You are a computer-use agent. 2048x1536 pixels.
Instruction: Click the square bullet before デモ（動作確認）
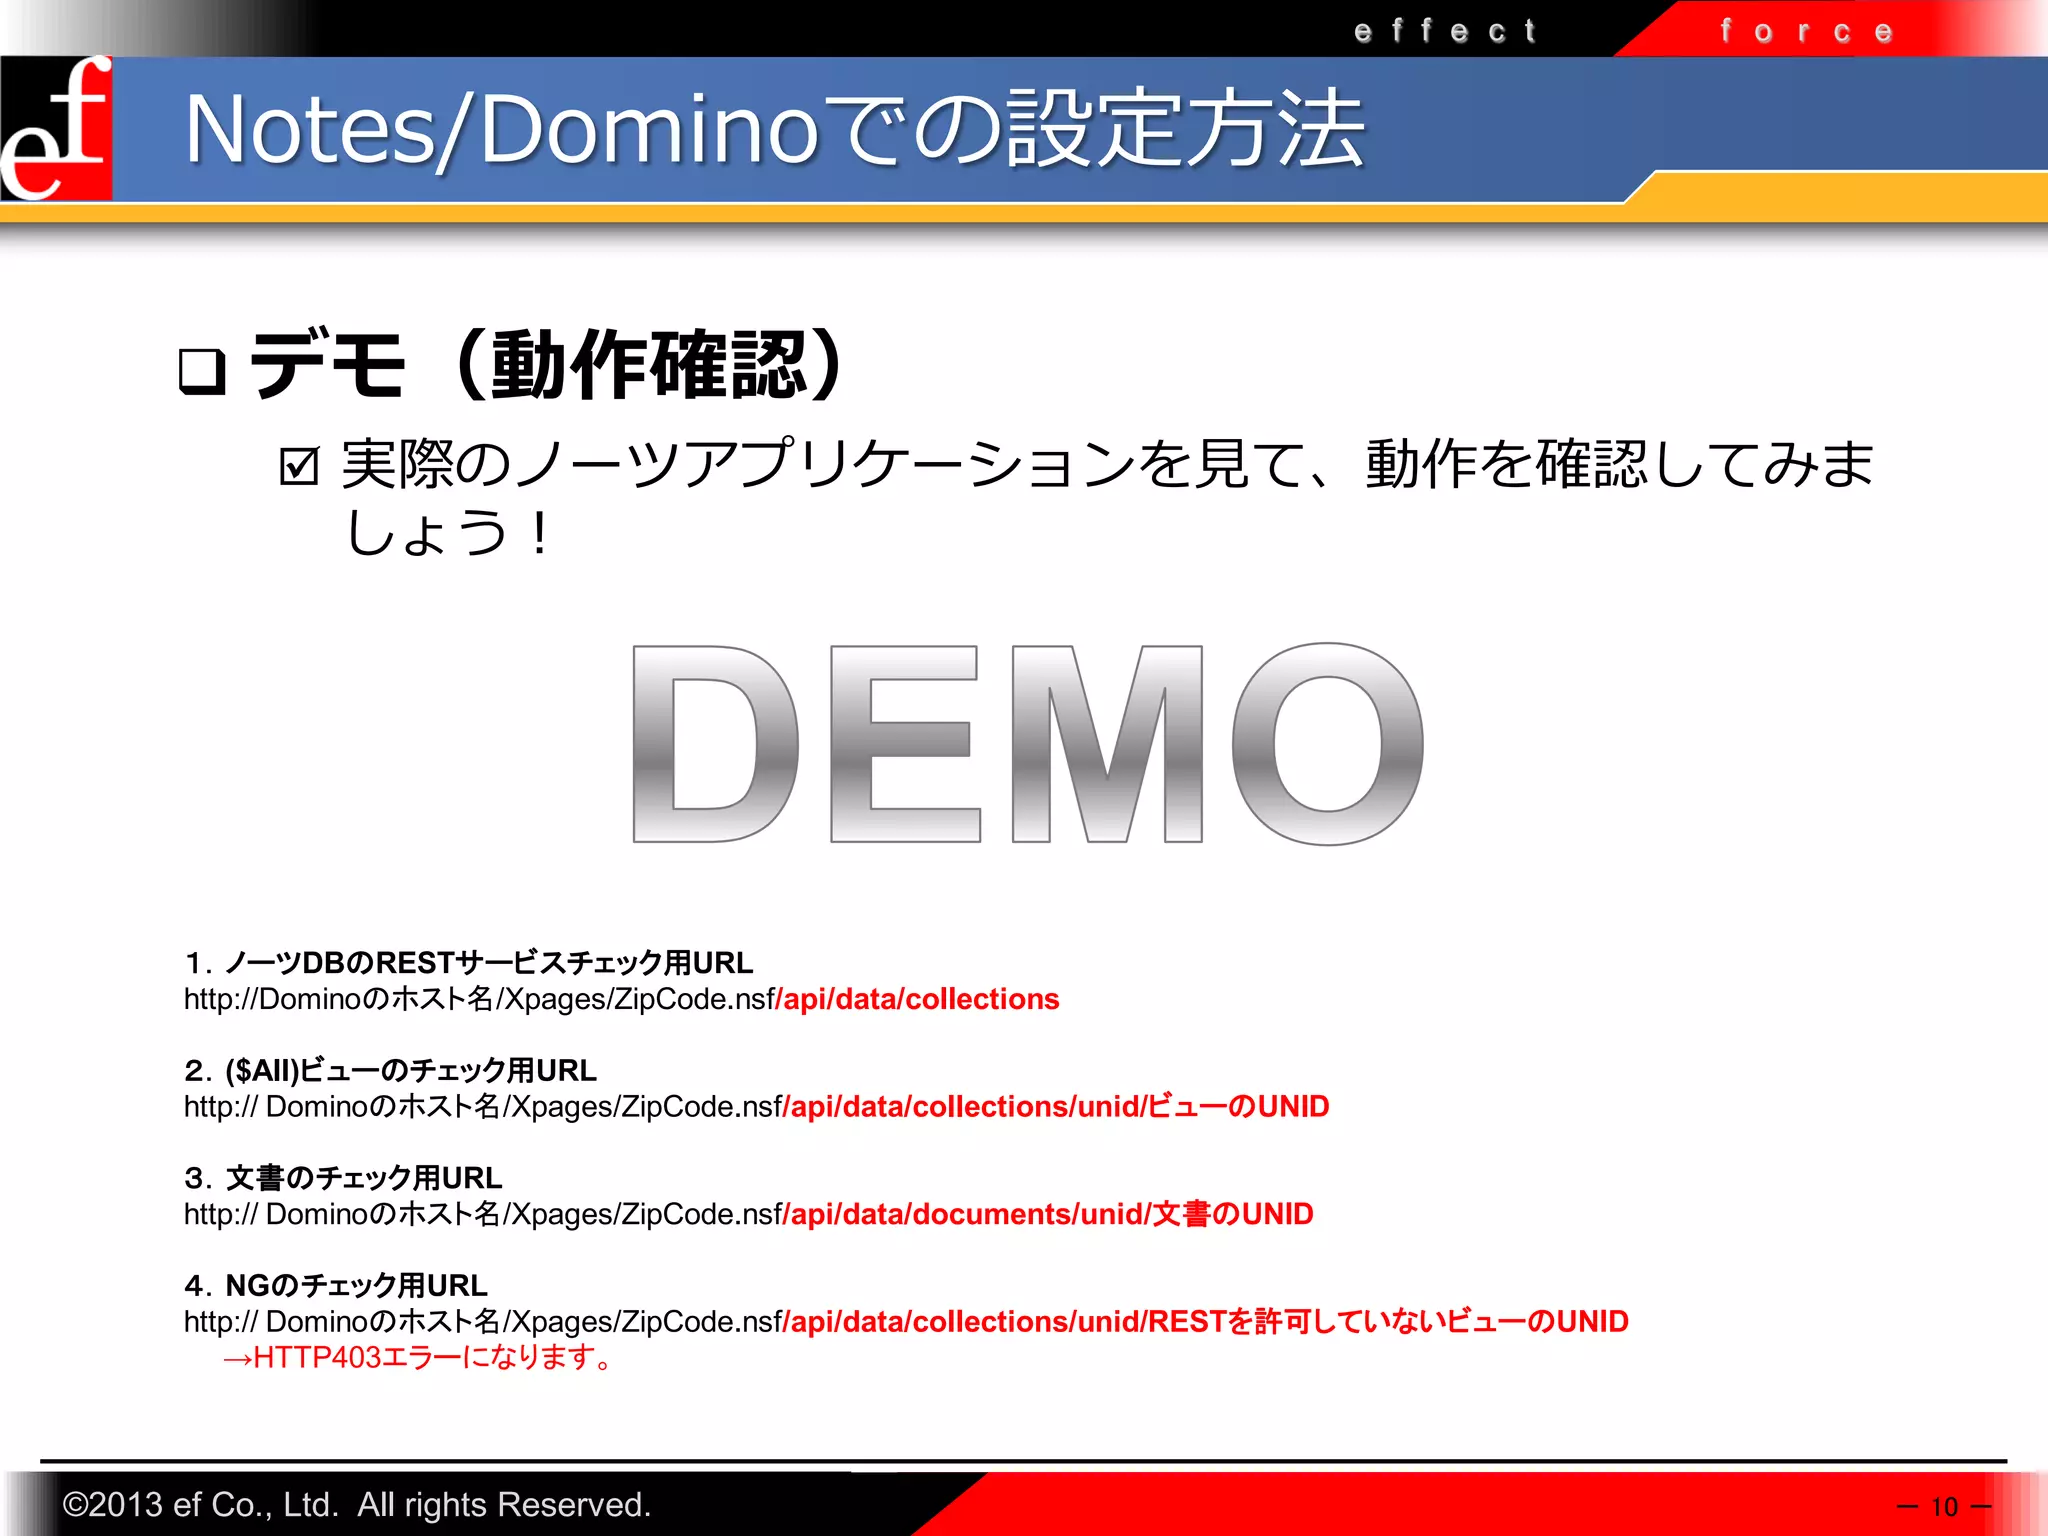tap(202, 372)
